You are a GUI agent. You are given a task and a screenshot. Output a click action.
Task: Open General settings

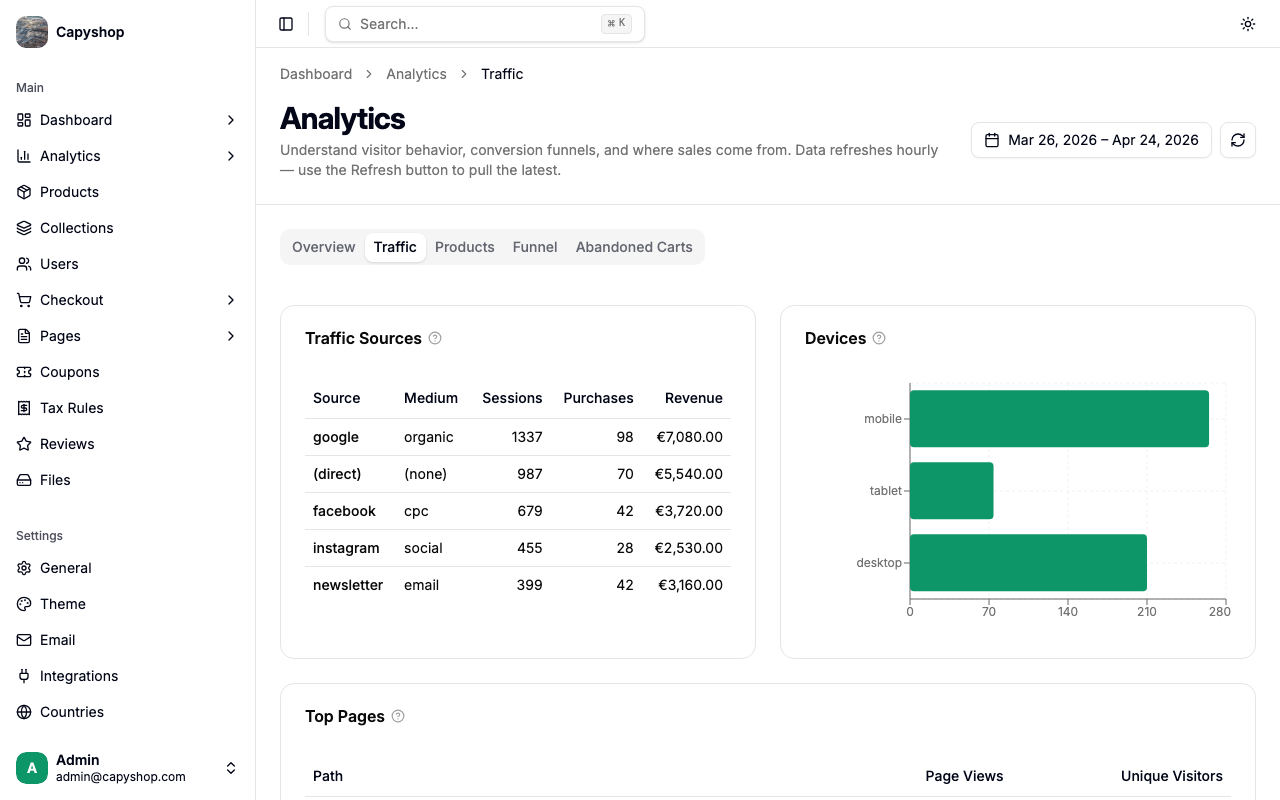click(x=128, y=568)
